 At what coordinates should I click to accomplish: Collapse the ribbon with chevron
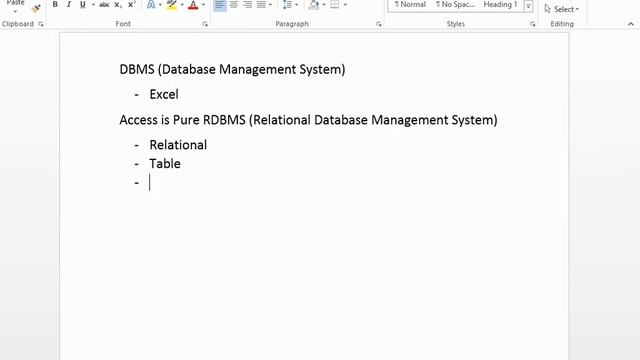pyautogui.click(x=631, y=24)
